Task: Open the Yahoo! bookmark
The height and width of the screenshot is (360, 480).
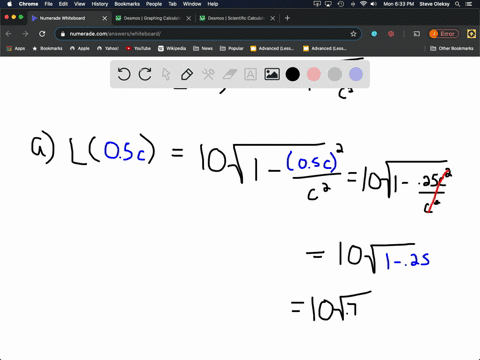Action: (108, 48)
